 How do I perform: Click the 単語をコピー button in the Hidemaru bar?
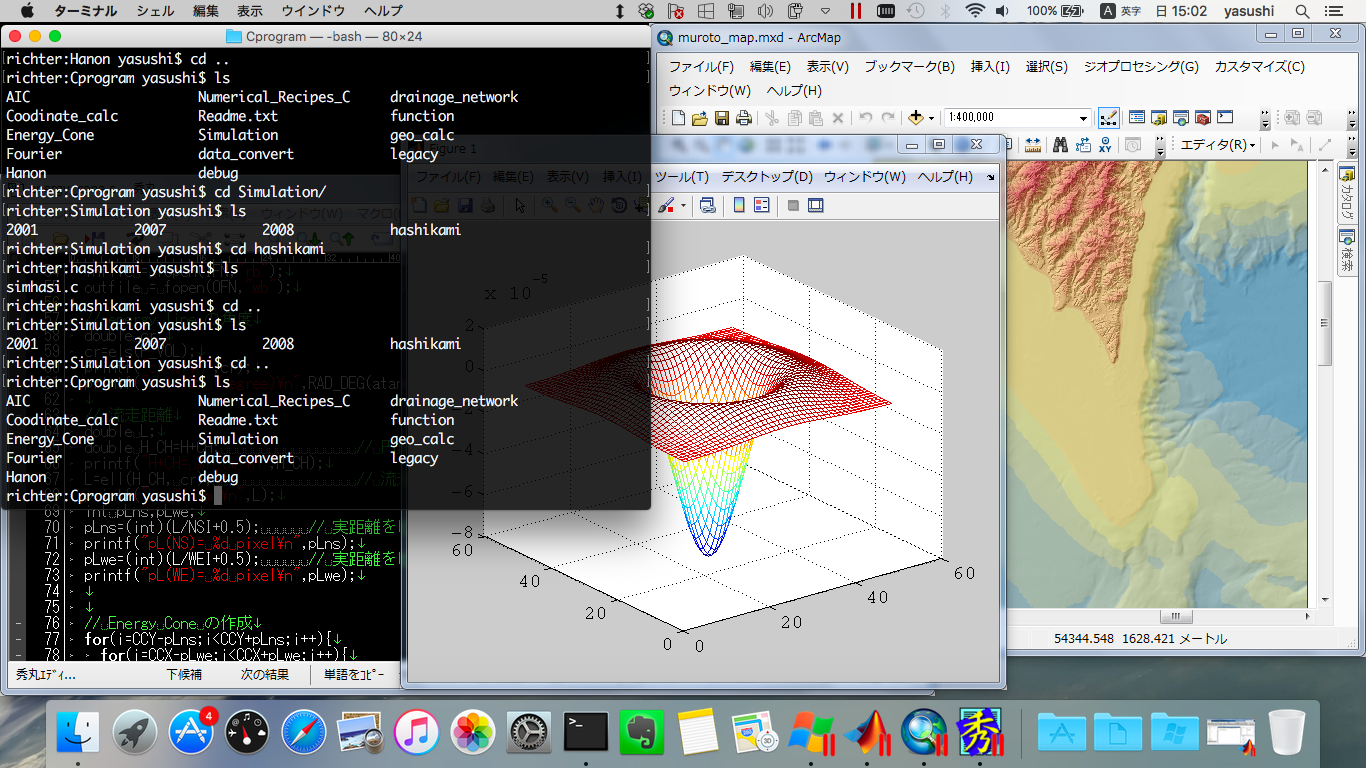coord(355,675)
